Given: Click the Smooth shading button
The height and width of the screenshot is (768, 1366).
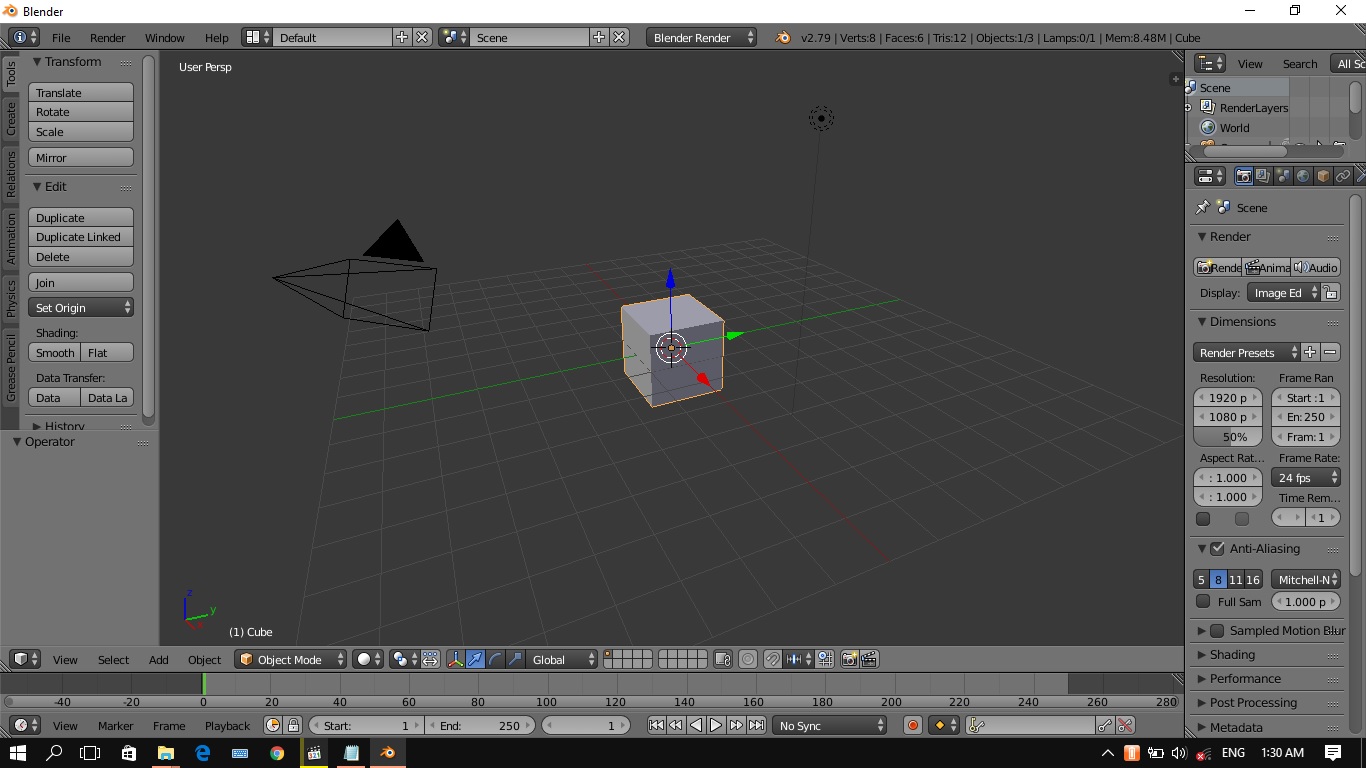Looking at the screenshot, I should [54, 352].
